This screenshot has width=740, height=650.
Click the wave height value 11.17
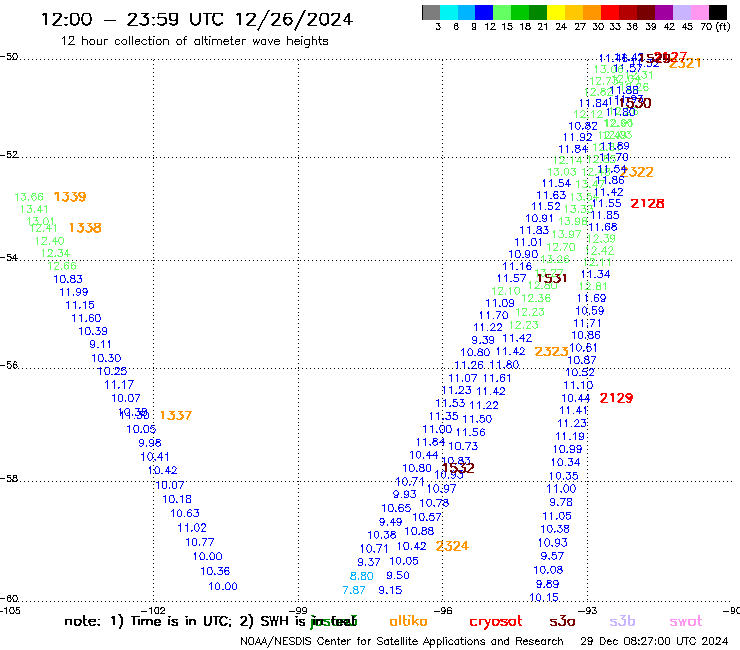point(119,385)
